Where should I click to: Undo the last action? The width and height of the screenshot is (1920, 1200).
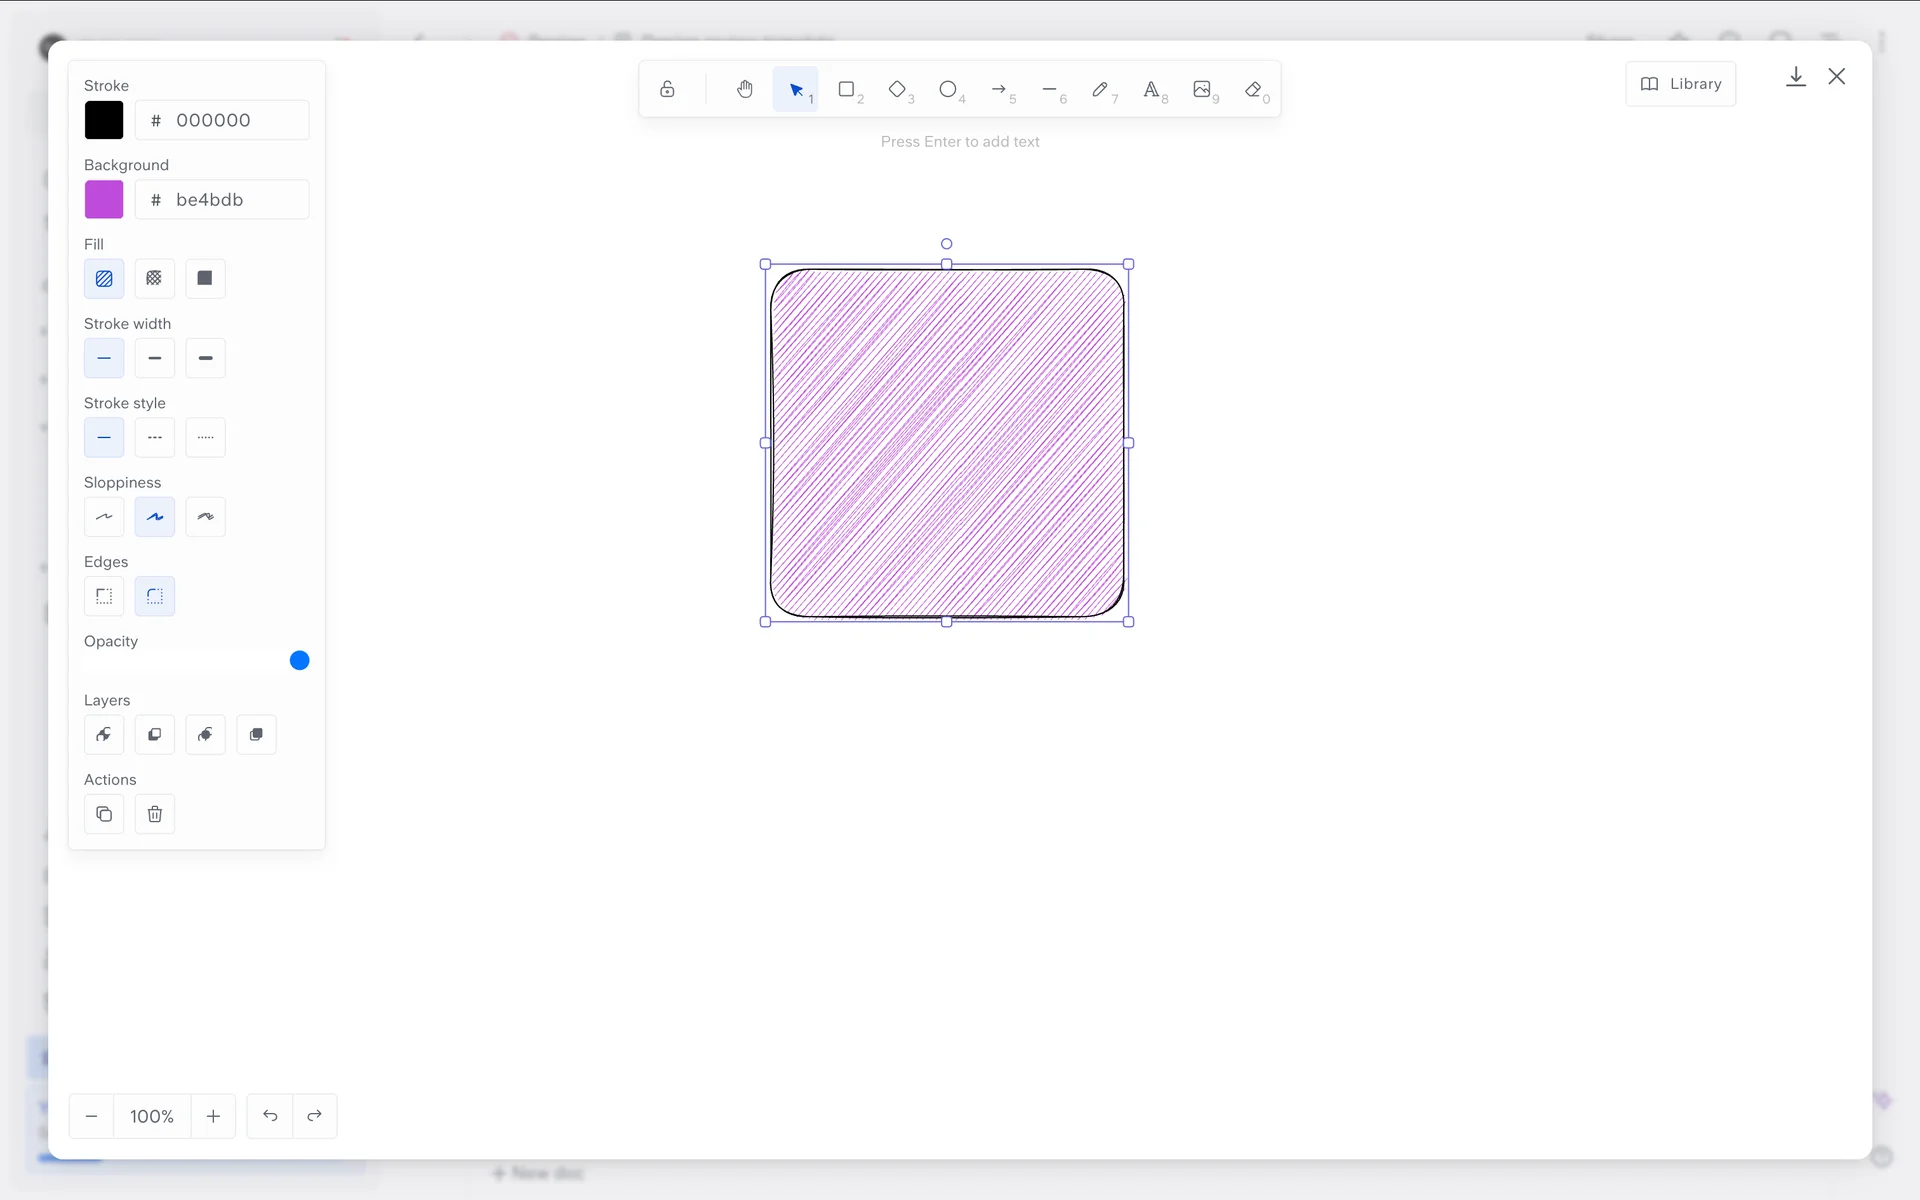coord(270,1116)
